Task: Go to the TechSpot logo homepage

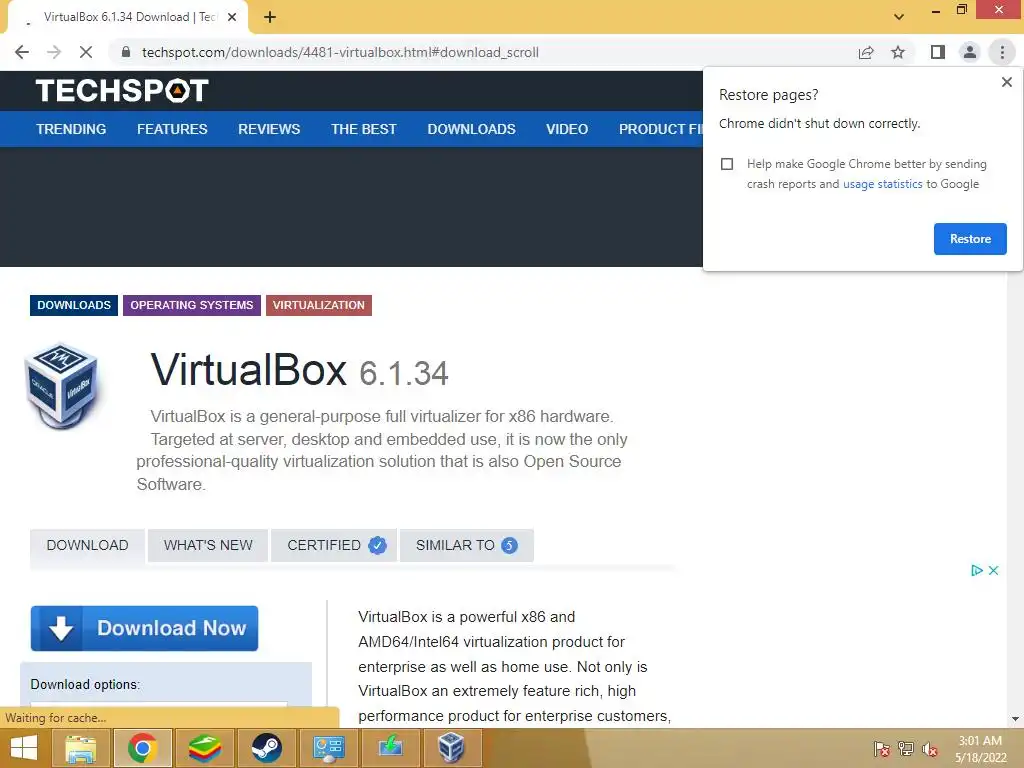Action: pos(122,90)
